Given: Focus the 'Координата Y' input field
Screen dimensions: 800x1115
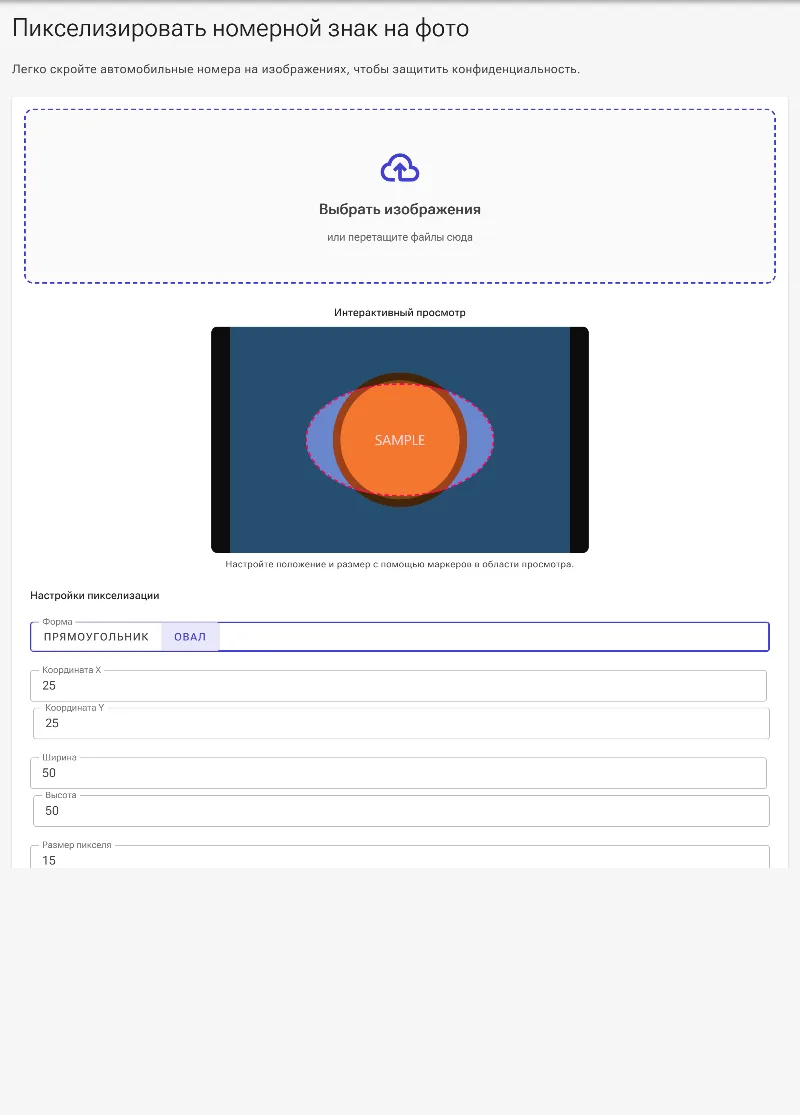Looking at the screenshot, I should click(x=401, y=723).
